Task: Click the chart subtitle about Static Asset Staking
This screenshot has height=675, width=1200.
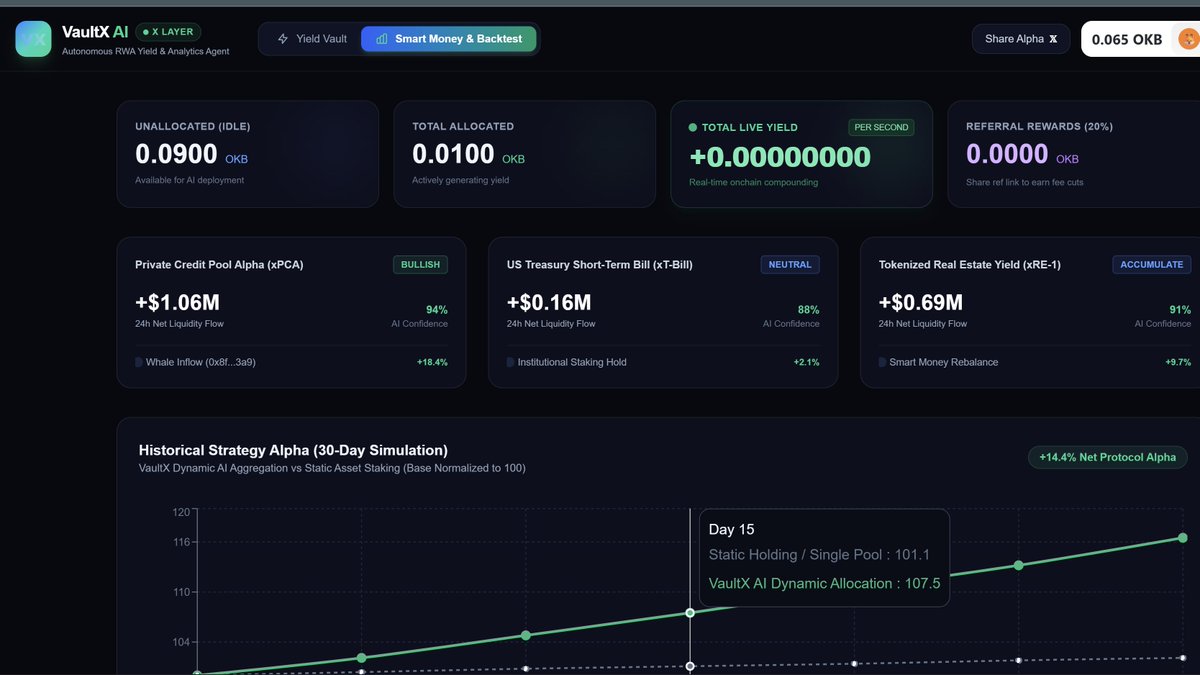Action: tap(332, 468)
